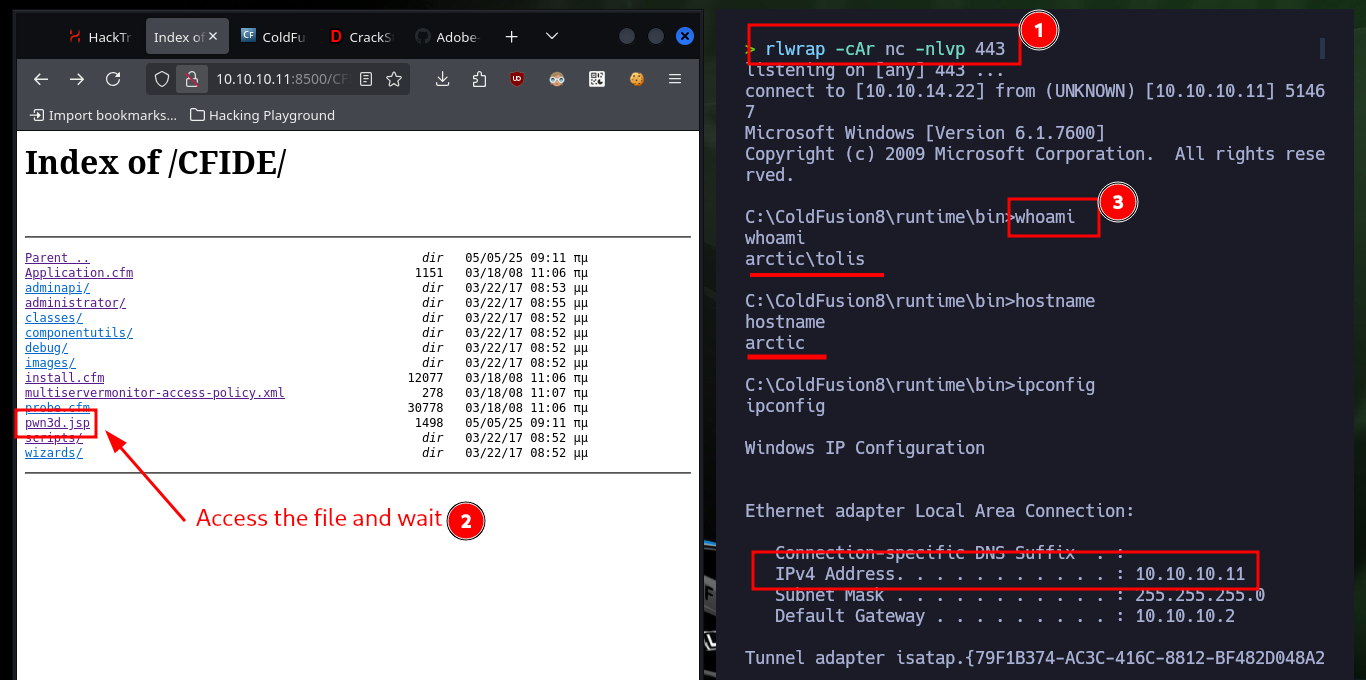Click Import bookmarks in bookmarks bar
This screenshot has width=1366, height=680.
pyautogui.click(x=103, y=115)
